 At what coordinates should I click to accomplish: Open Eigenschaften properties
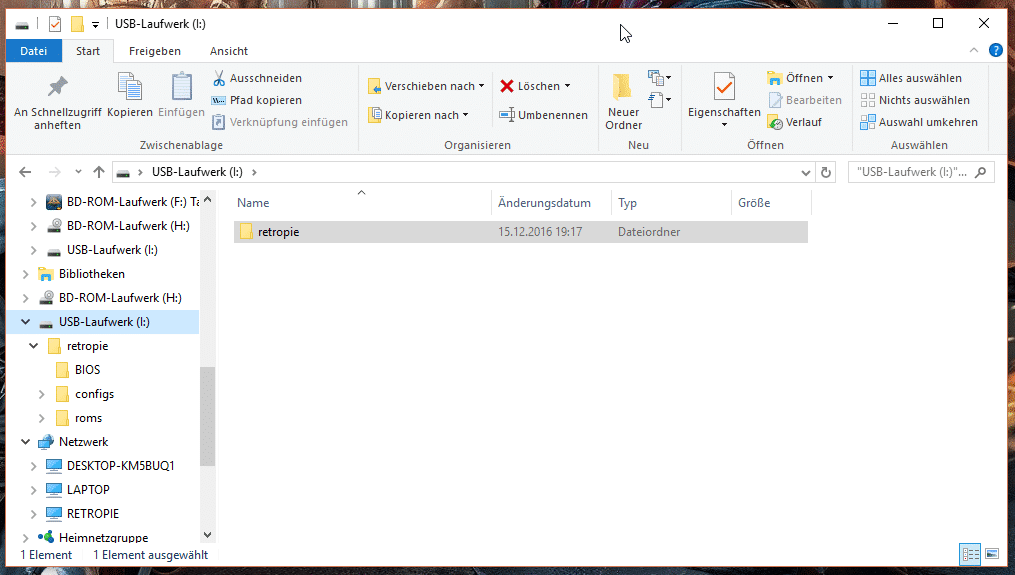[724, 99]
